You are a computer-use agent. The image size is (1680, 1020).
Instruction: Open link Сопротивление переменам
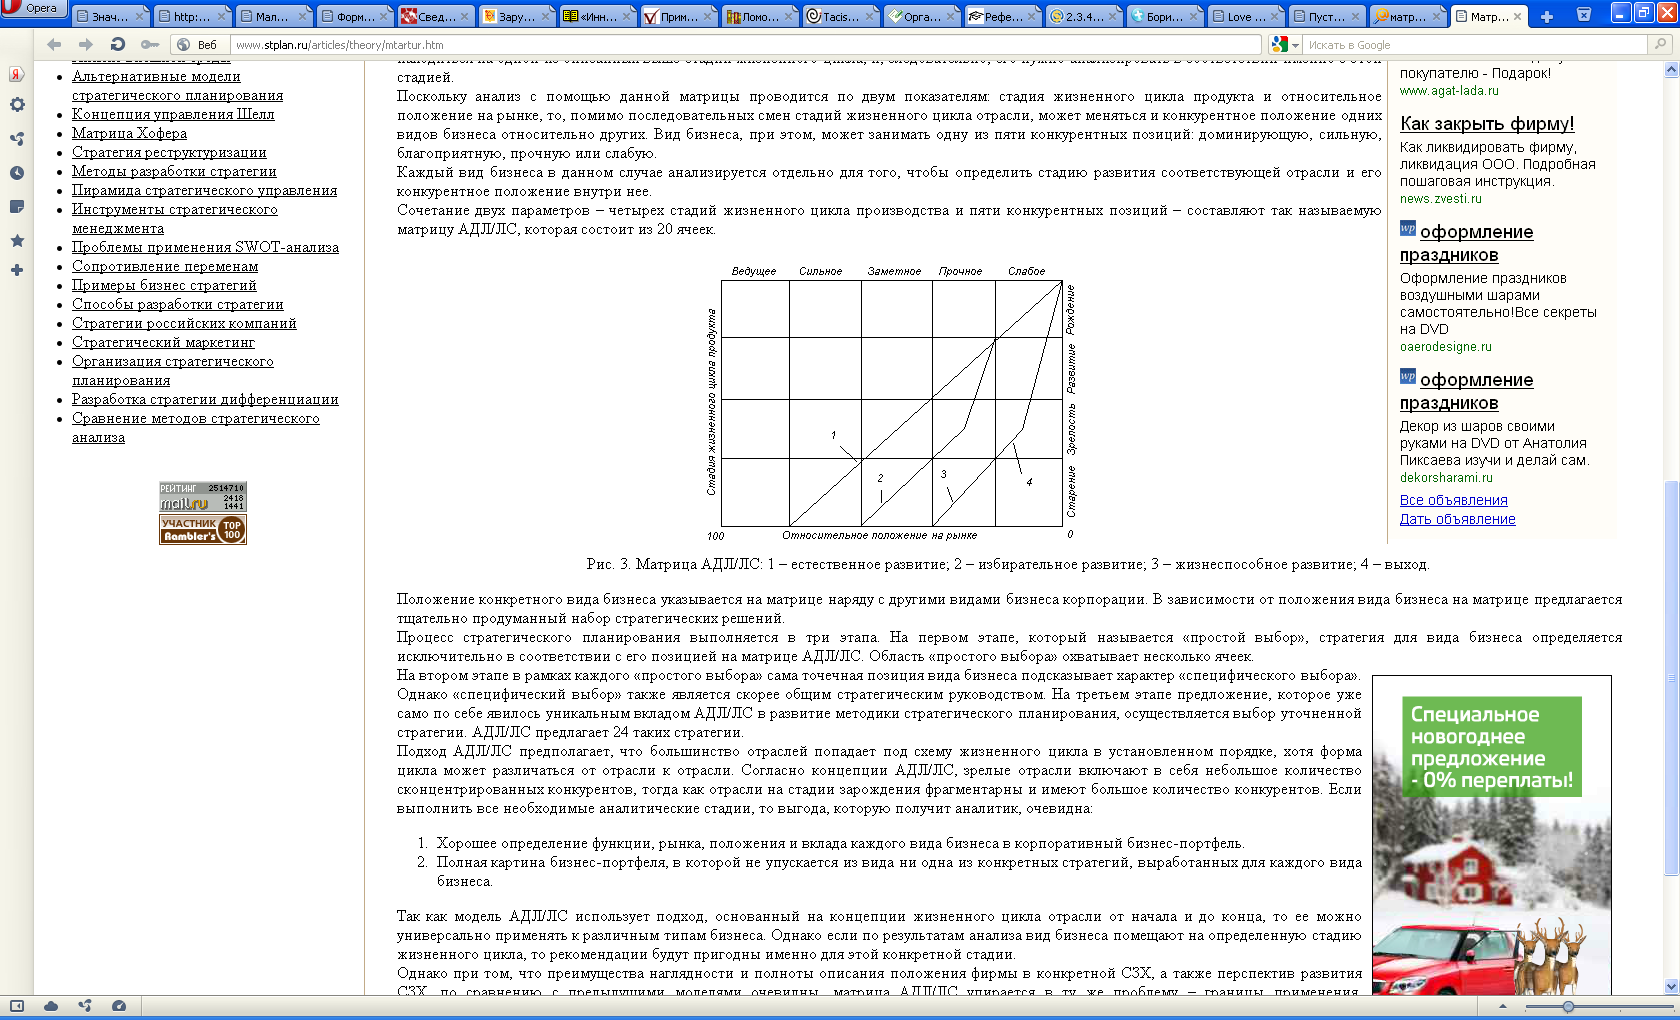click(165, 266)
